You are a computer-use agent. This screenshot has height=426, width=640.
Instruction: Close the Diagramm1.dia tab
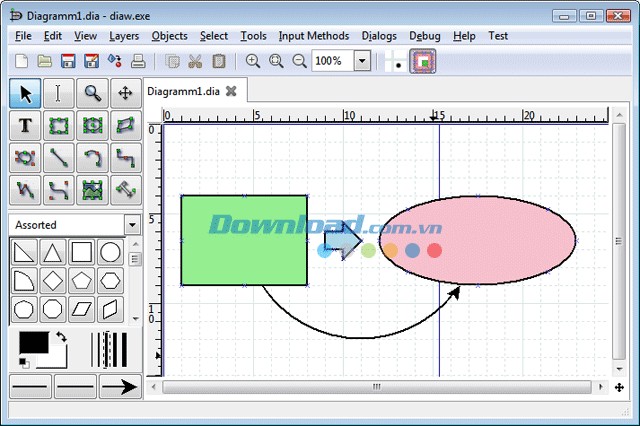[x=231, y=91]
